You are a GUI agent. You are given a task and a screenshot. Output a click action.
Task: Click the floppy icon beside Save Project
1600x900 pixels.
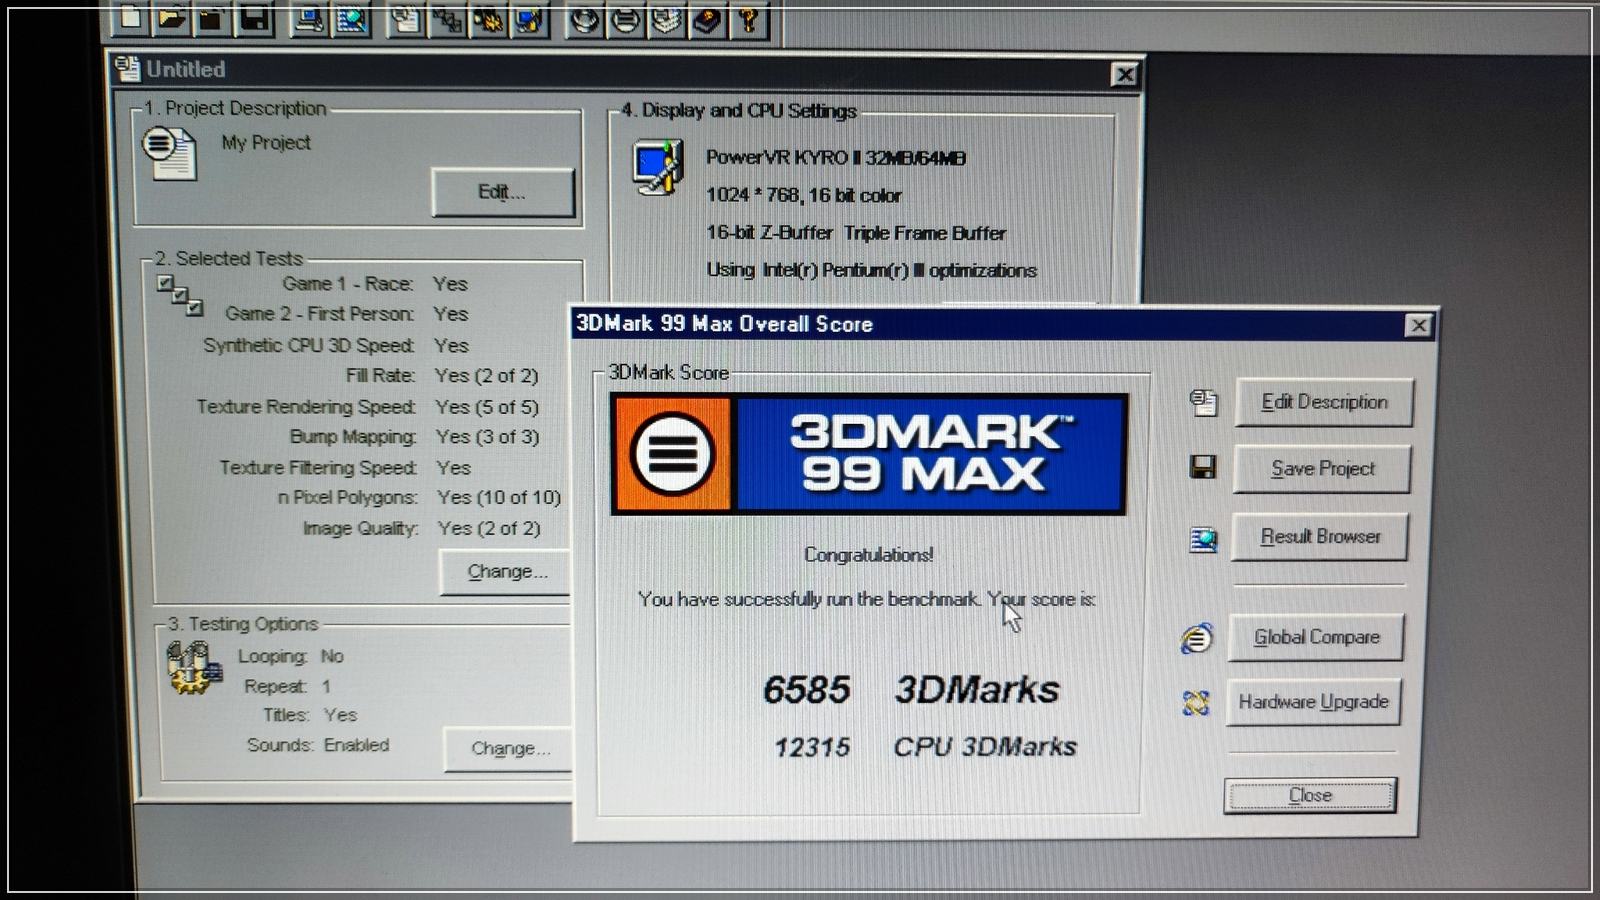[x=1203, y=467]
